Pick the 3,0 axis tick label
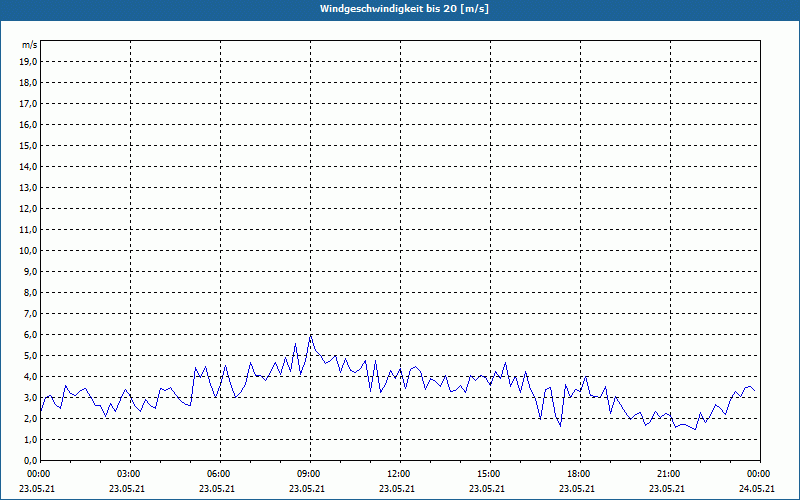Viewport: 800px width, 500px height. point(31,397)
